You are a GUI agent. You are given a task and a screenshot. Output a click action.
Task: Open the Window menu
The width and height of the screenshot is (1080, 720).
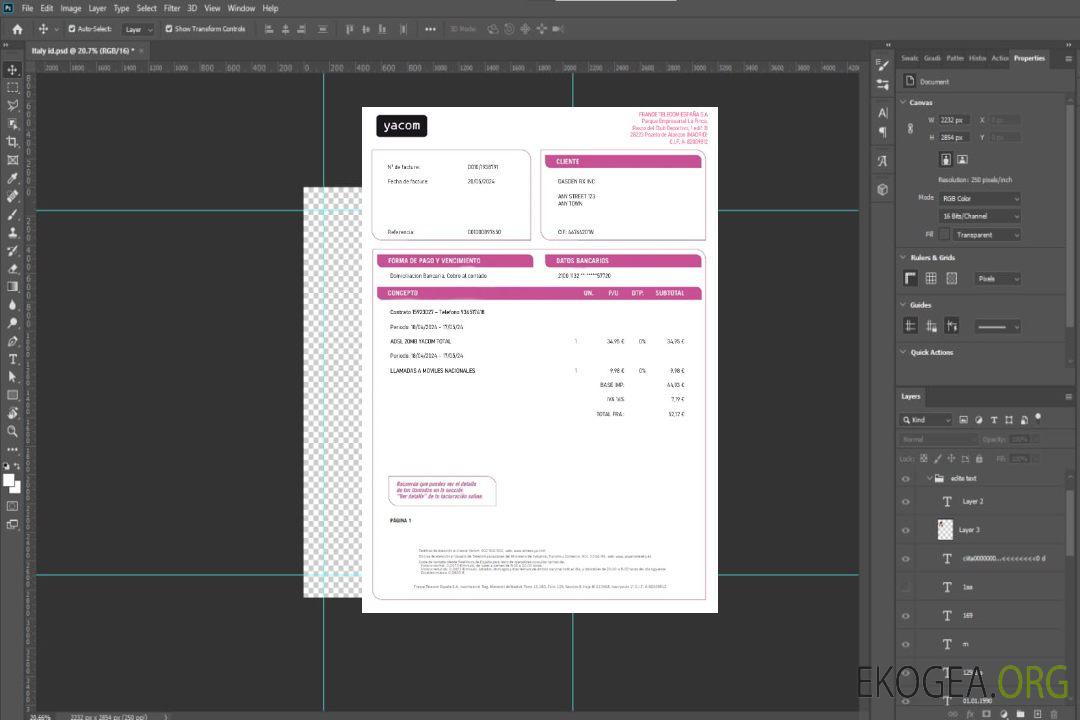click(x=241, y=8)
